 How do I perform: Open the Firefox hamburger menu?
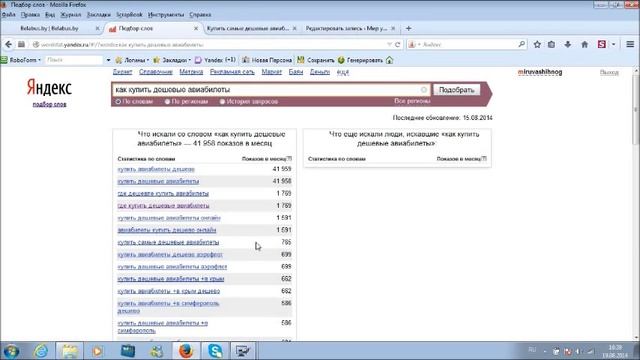pos(630,44)
